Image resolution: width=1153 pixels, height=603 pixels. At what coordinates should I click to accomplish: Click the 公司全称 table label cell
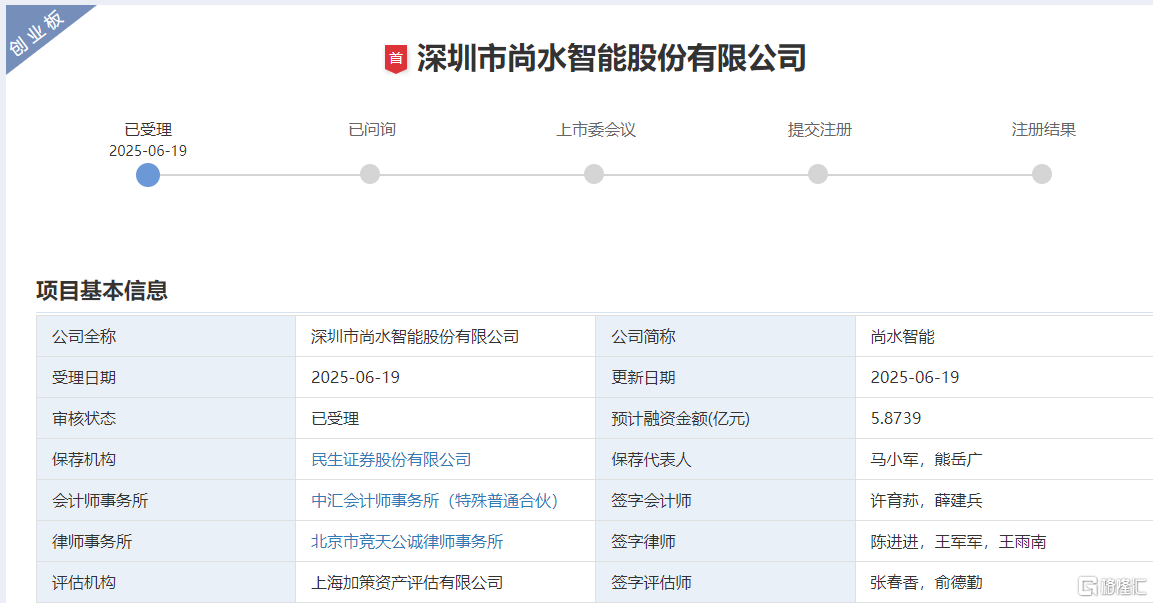(x=166, y=337)
